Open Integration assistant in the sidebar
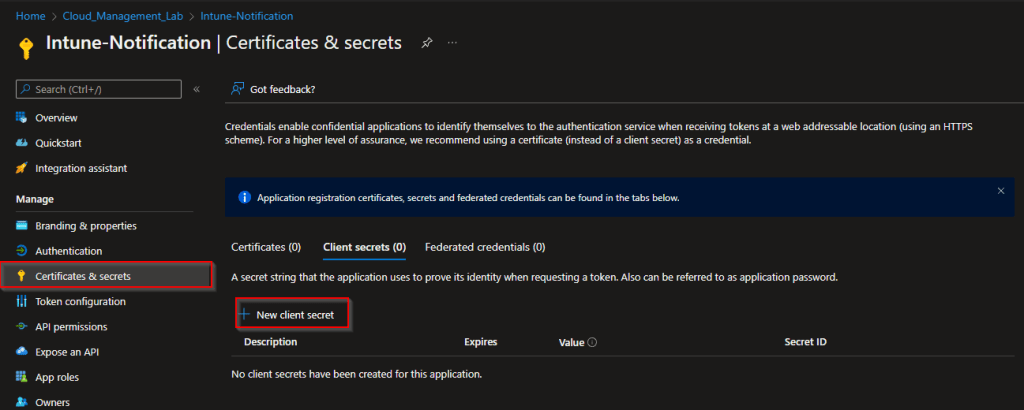The height and width of the screenshot is (410, 1024). pos(80,168)
